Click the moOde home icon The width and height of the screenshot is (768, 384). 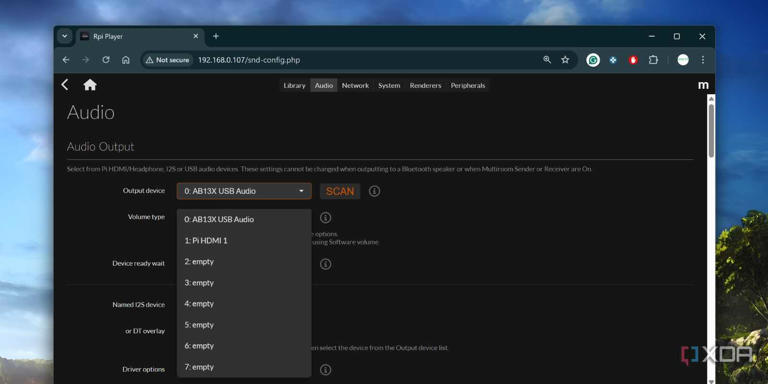(x=90, y=85)
